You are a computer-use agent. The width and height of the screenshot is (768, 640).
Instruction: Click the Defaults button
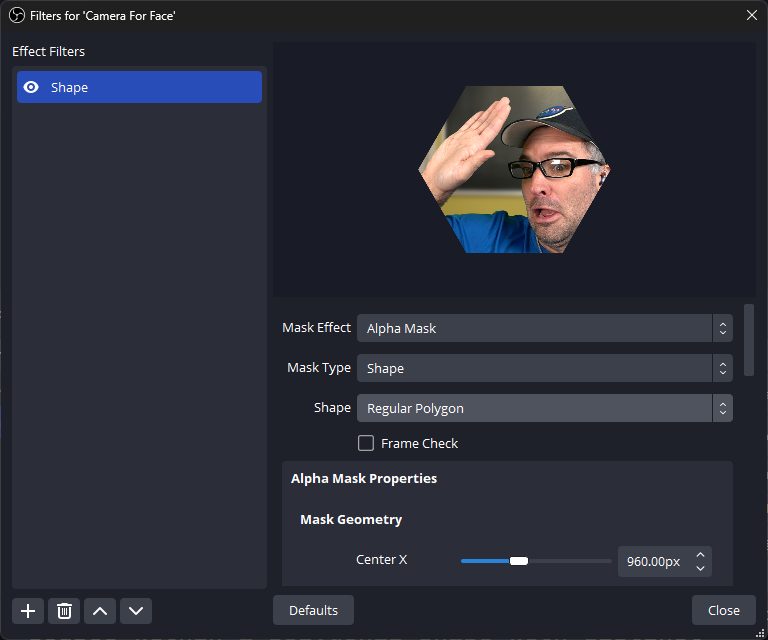pos(313,610)
